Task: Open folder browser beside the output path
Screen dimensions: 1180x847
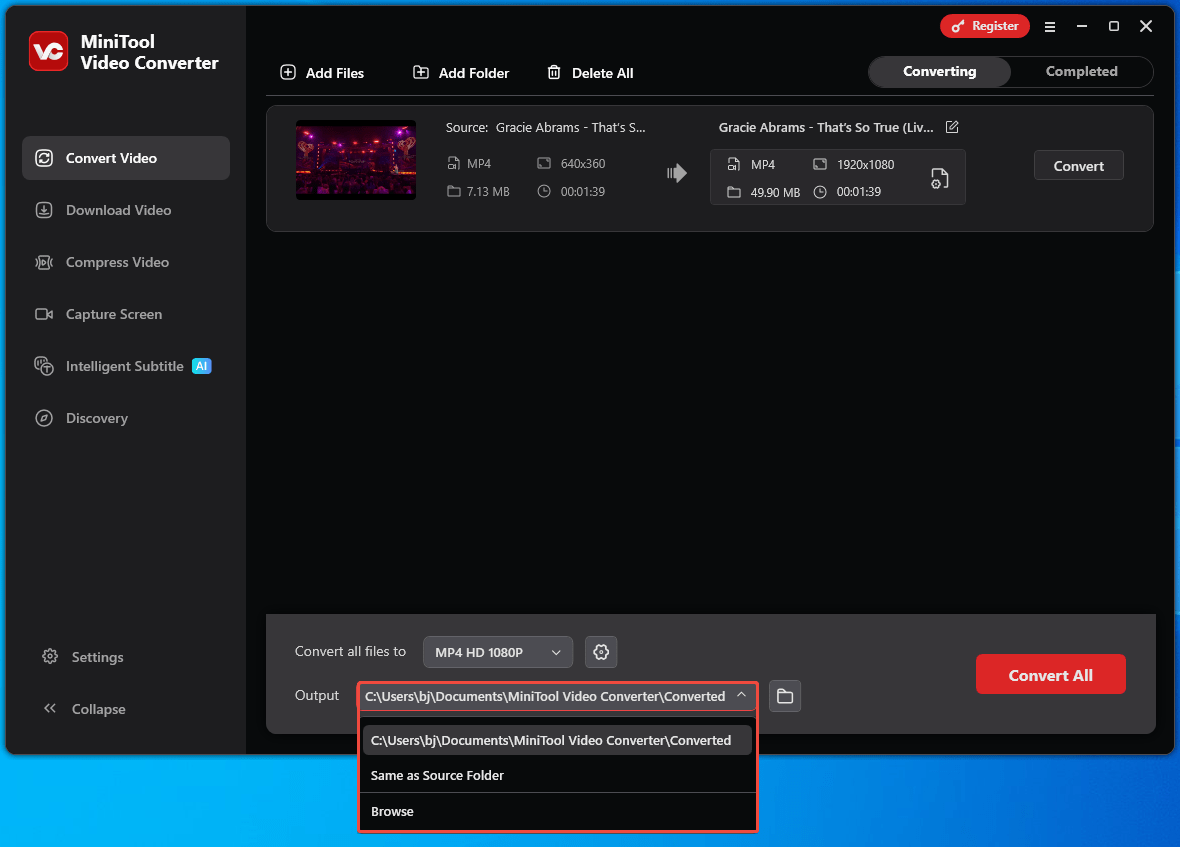Action: [785, 696]
